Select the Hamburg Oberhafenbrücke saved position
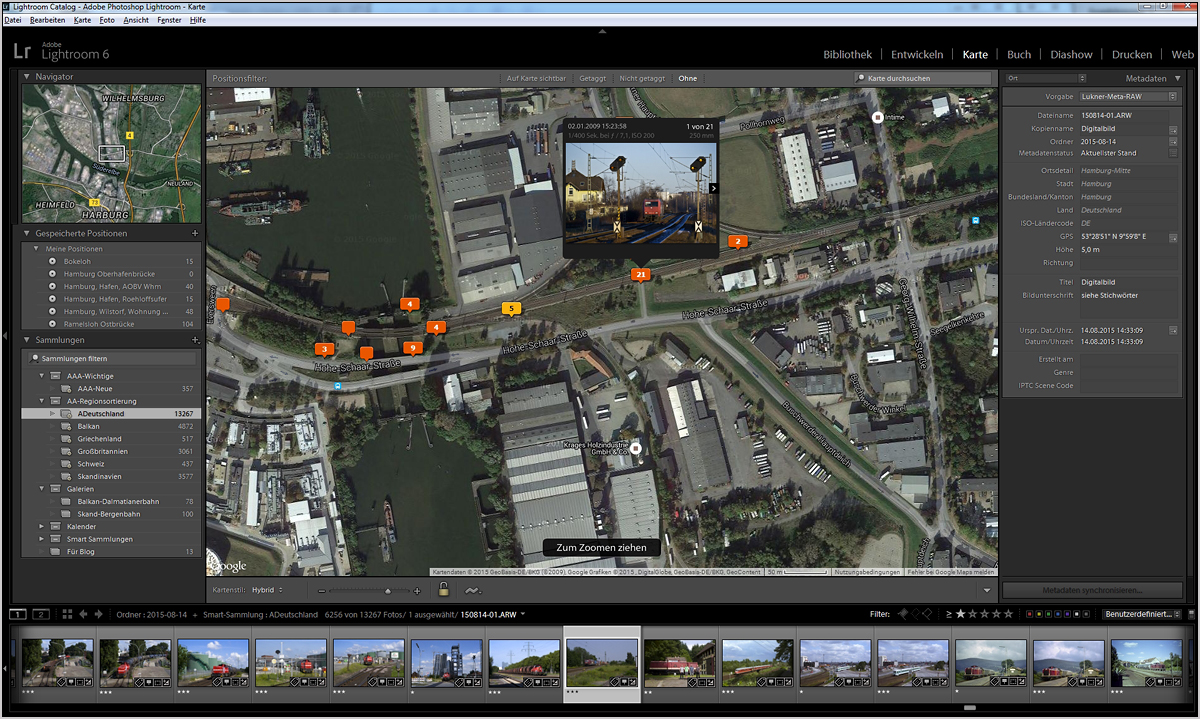The width and height of the screenshot is (1200, 719). point(111,273)
